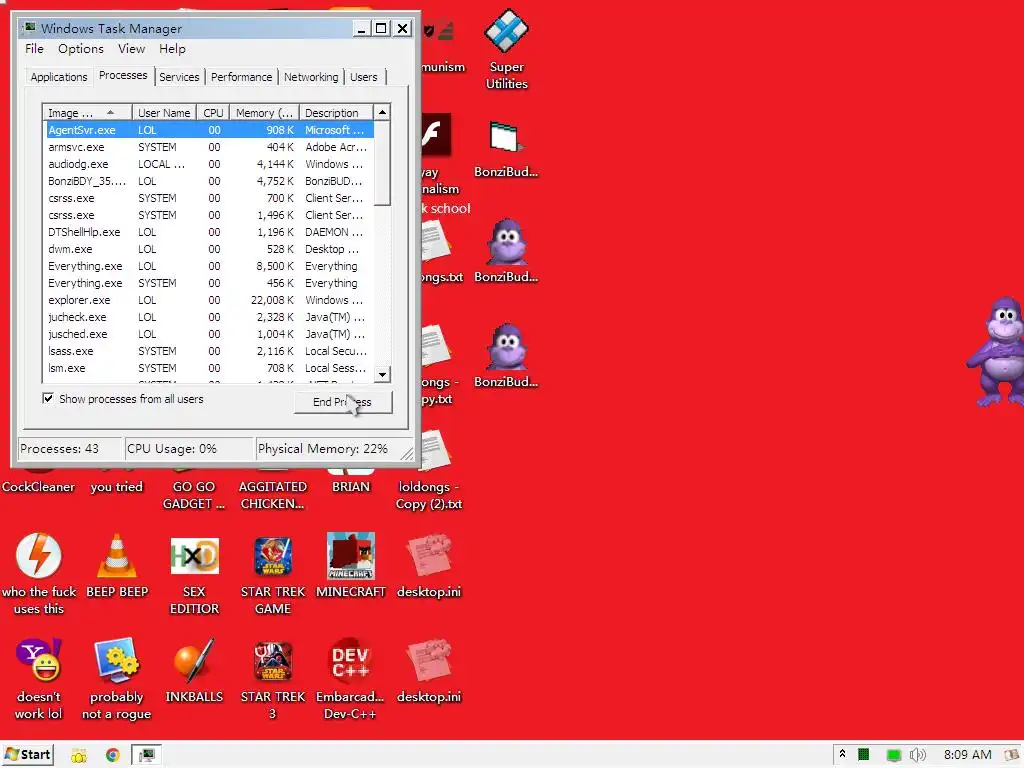1024x768 pixels.
Task: Select the CockCleaner desktop label
Action: (38, 487)
